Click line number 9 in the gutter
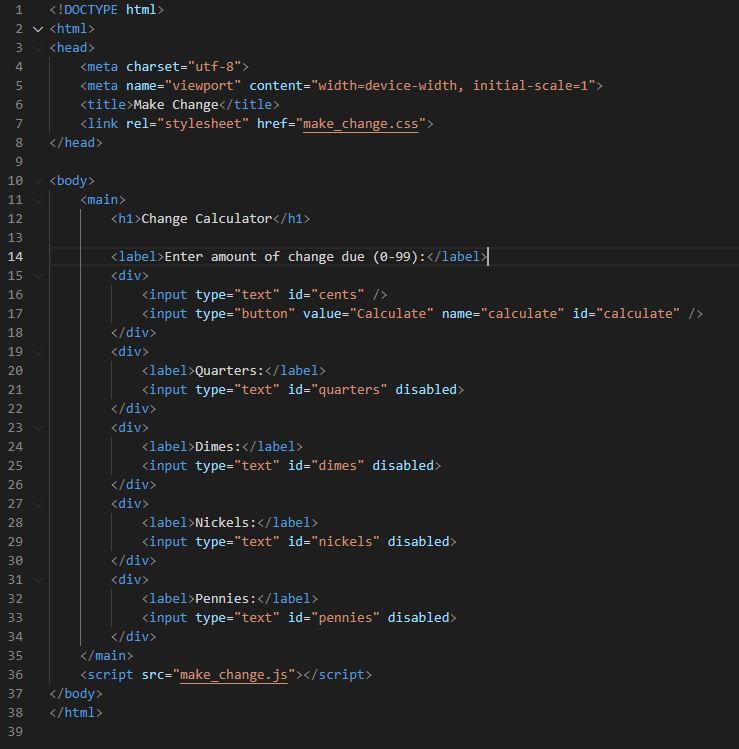The image size is (739, 749). click(x=19, y=162)
